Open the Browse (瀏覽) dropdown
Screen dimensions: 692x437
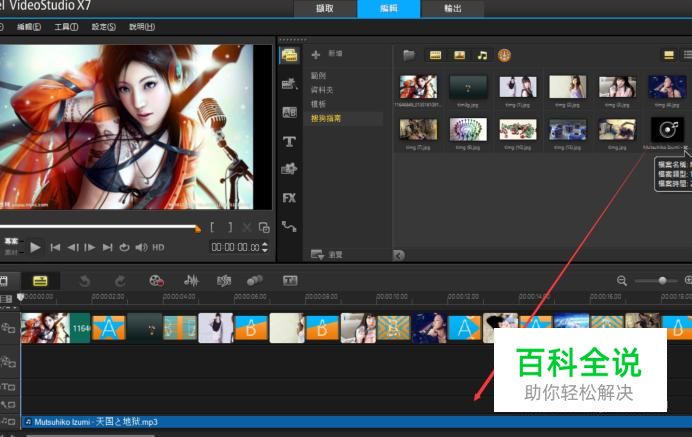coord(327,255)
